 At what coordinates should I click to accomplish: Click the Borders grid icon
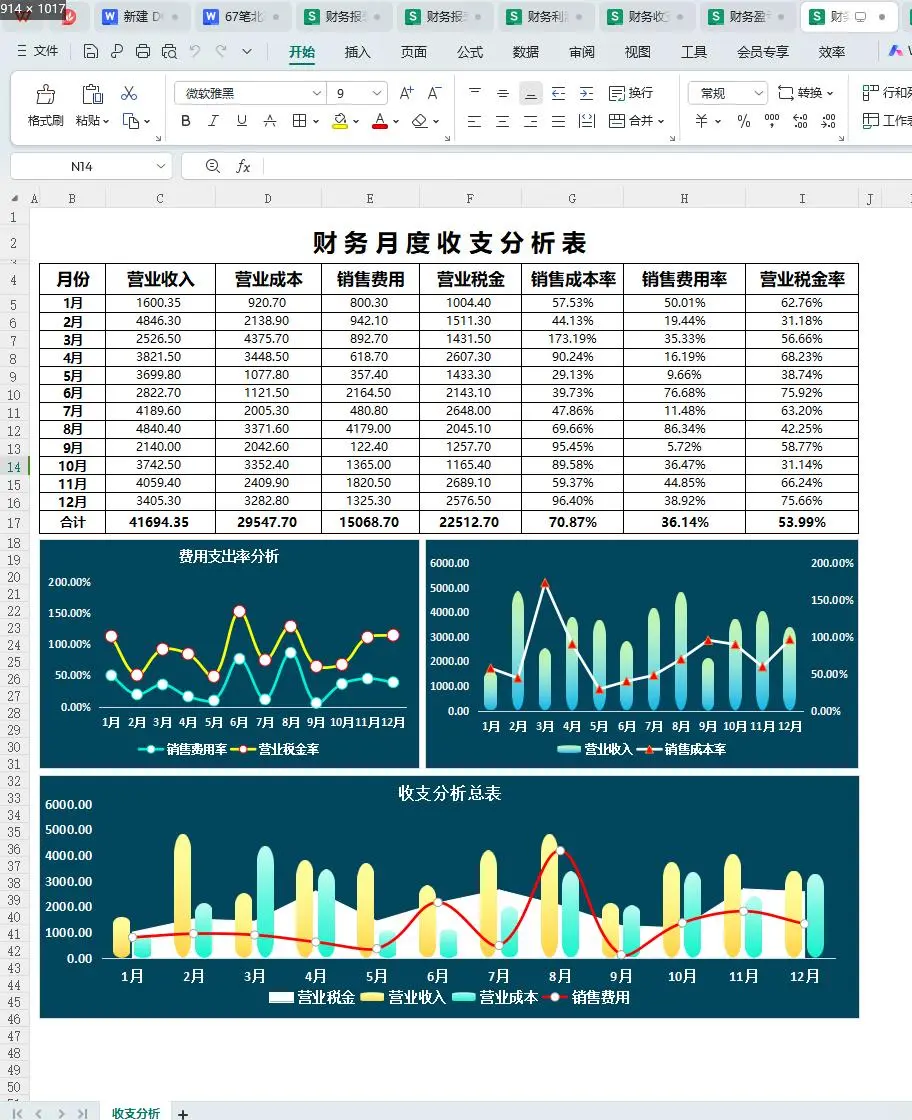(299, 121)
